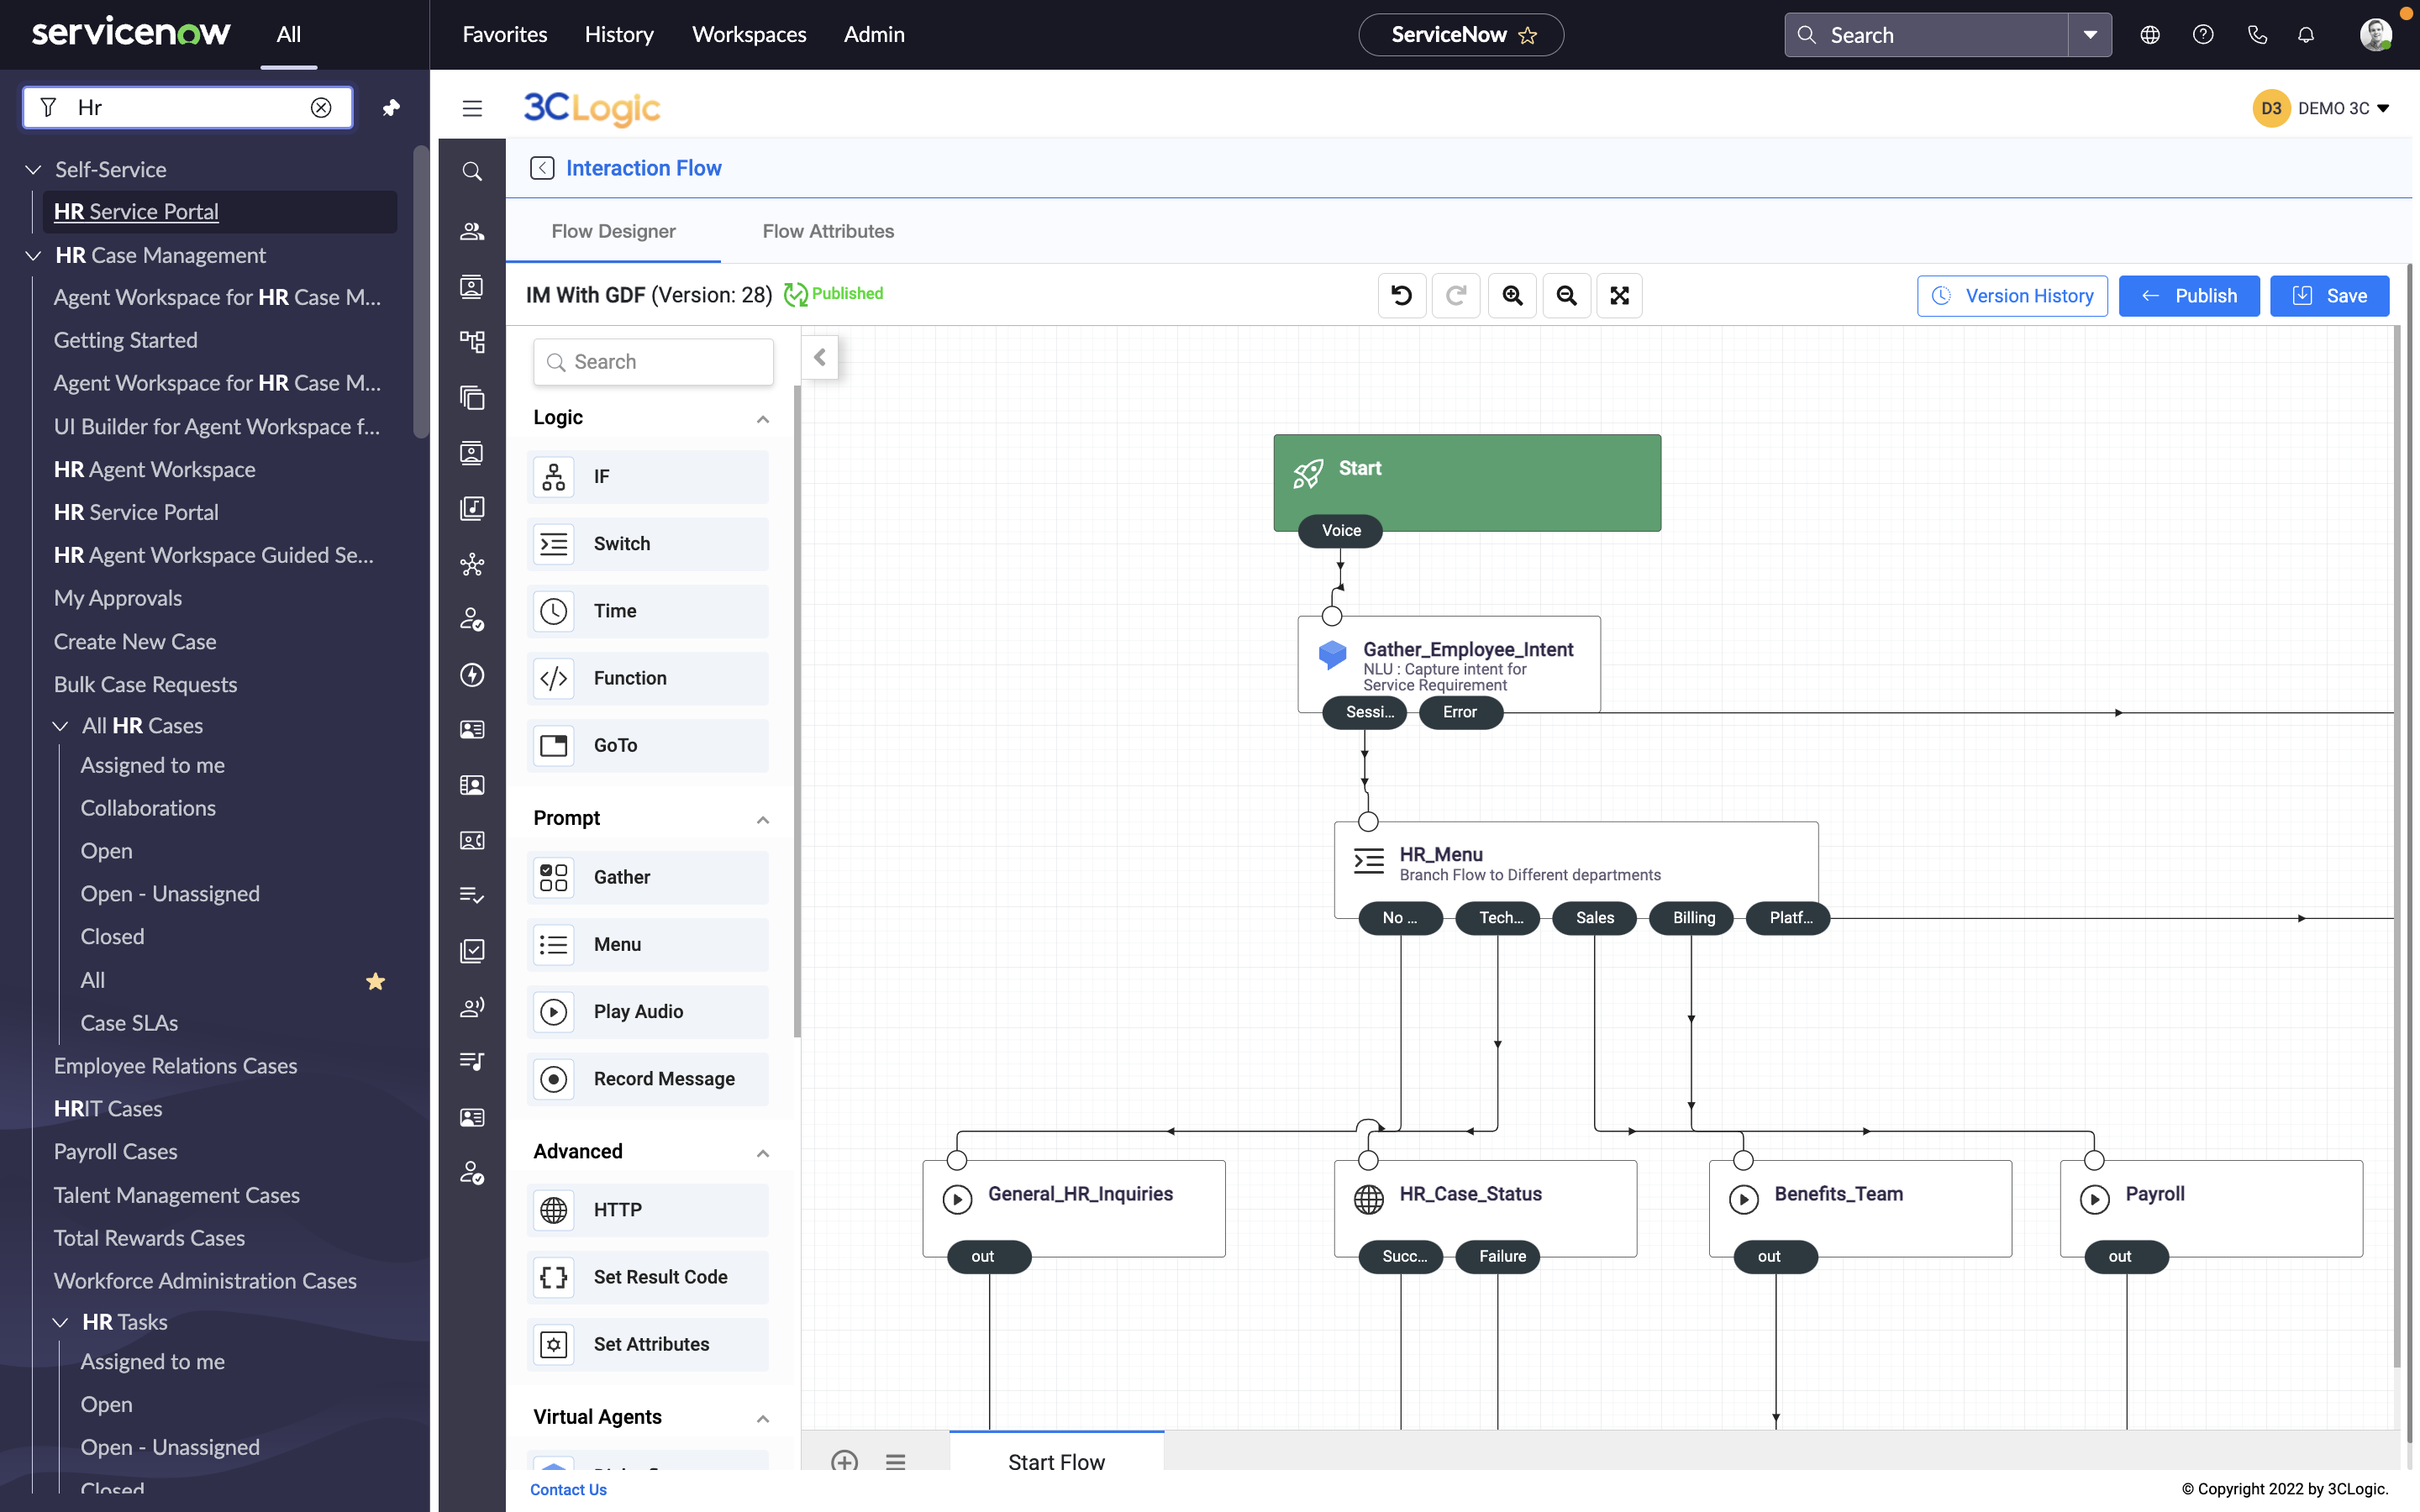The image size is (2420, 1512).
Task: Select HR Case Management in sidebar
Action: [x=160, y=255]
